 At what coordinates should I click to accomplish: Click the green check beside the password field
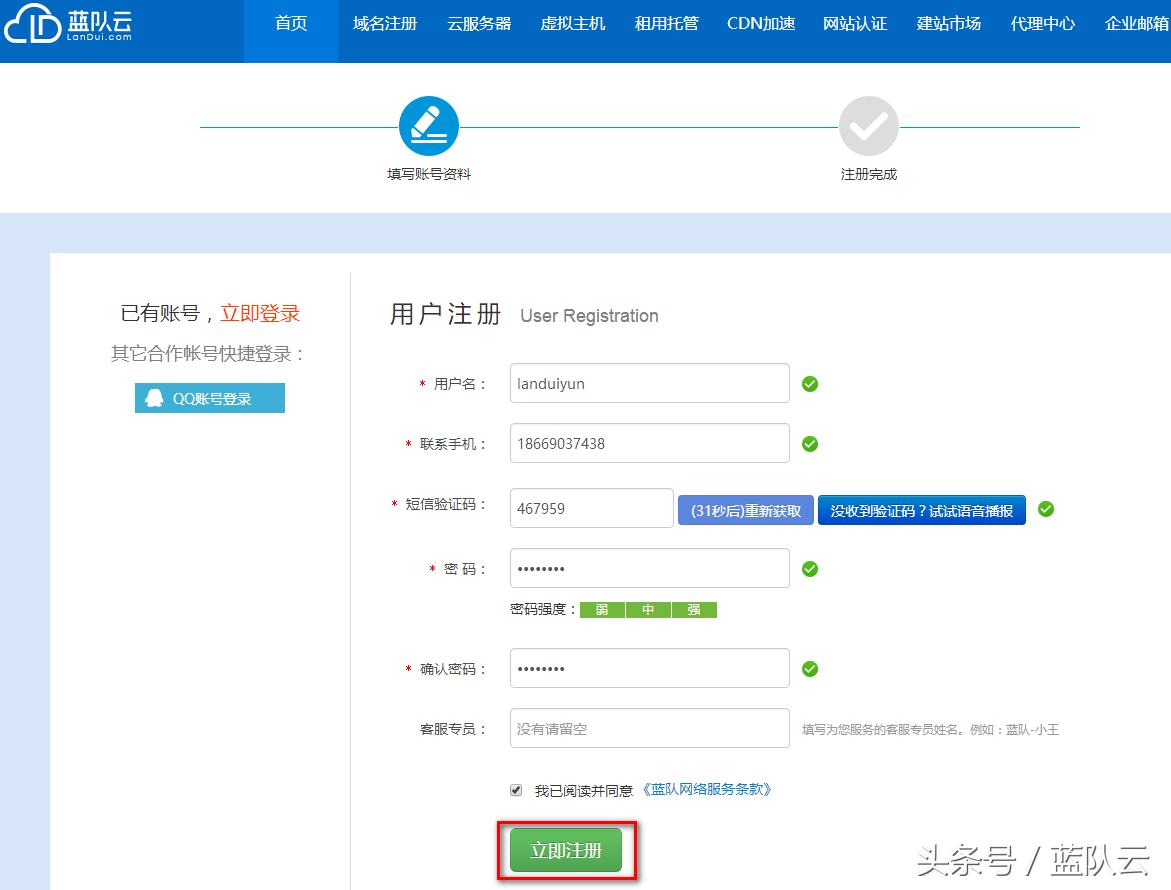click(x=809, y=568)
